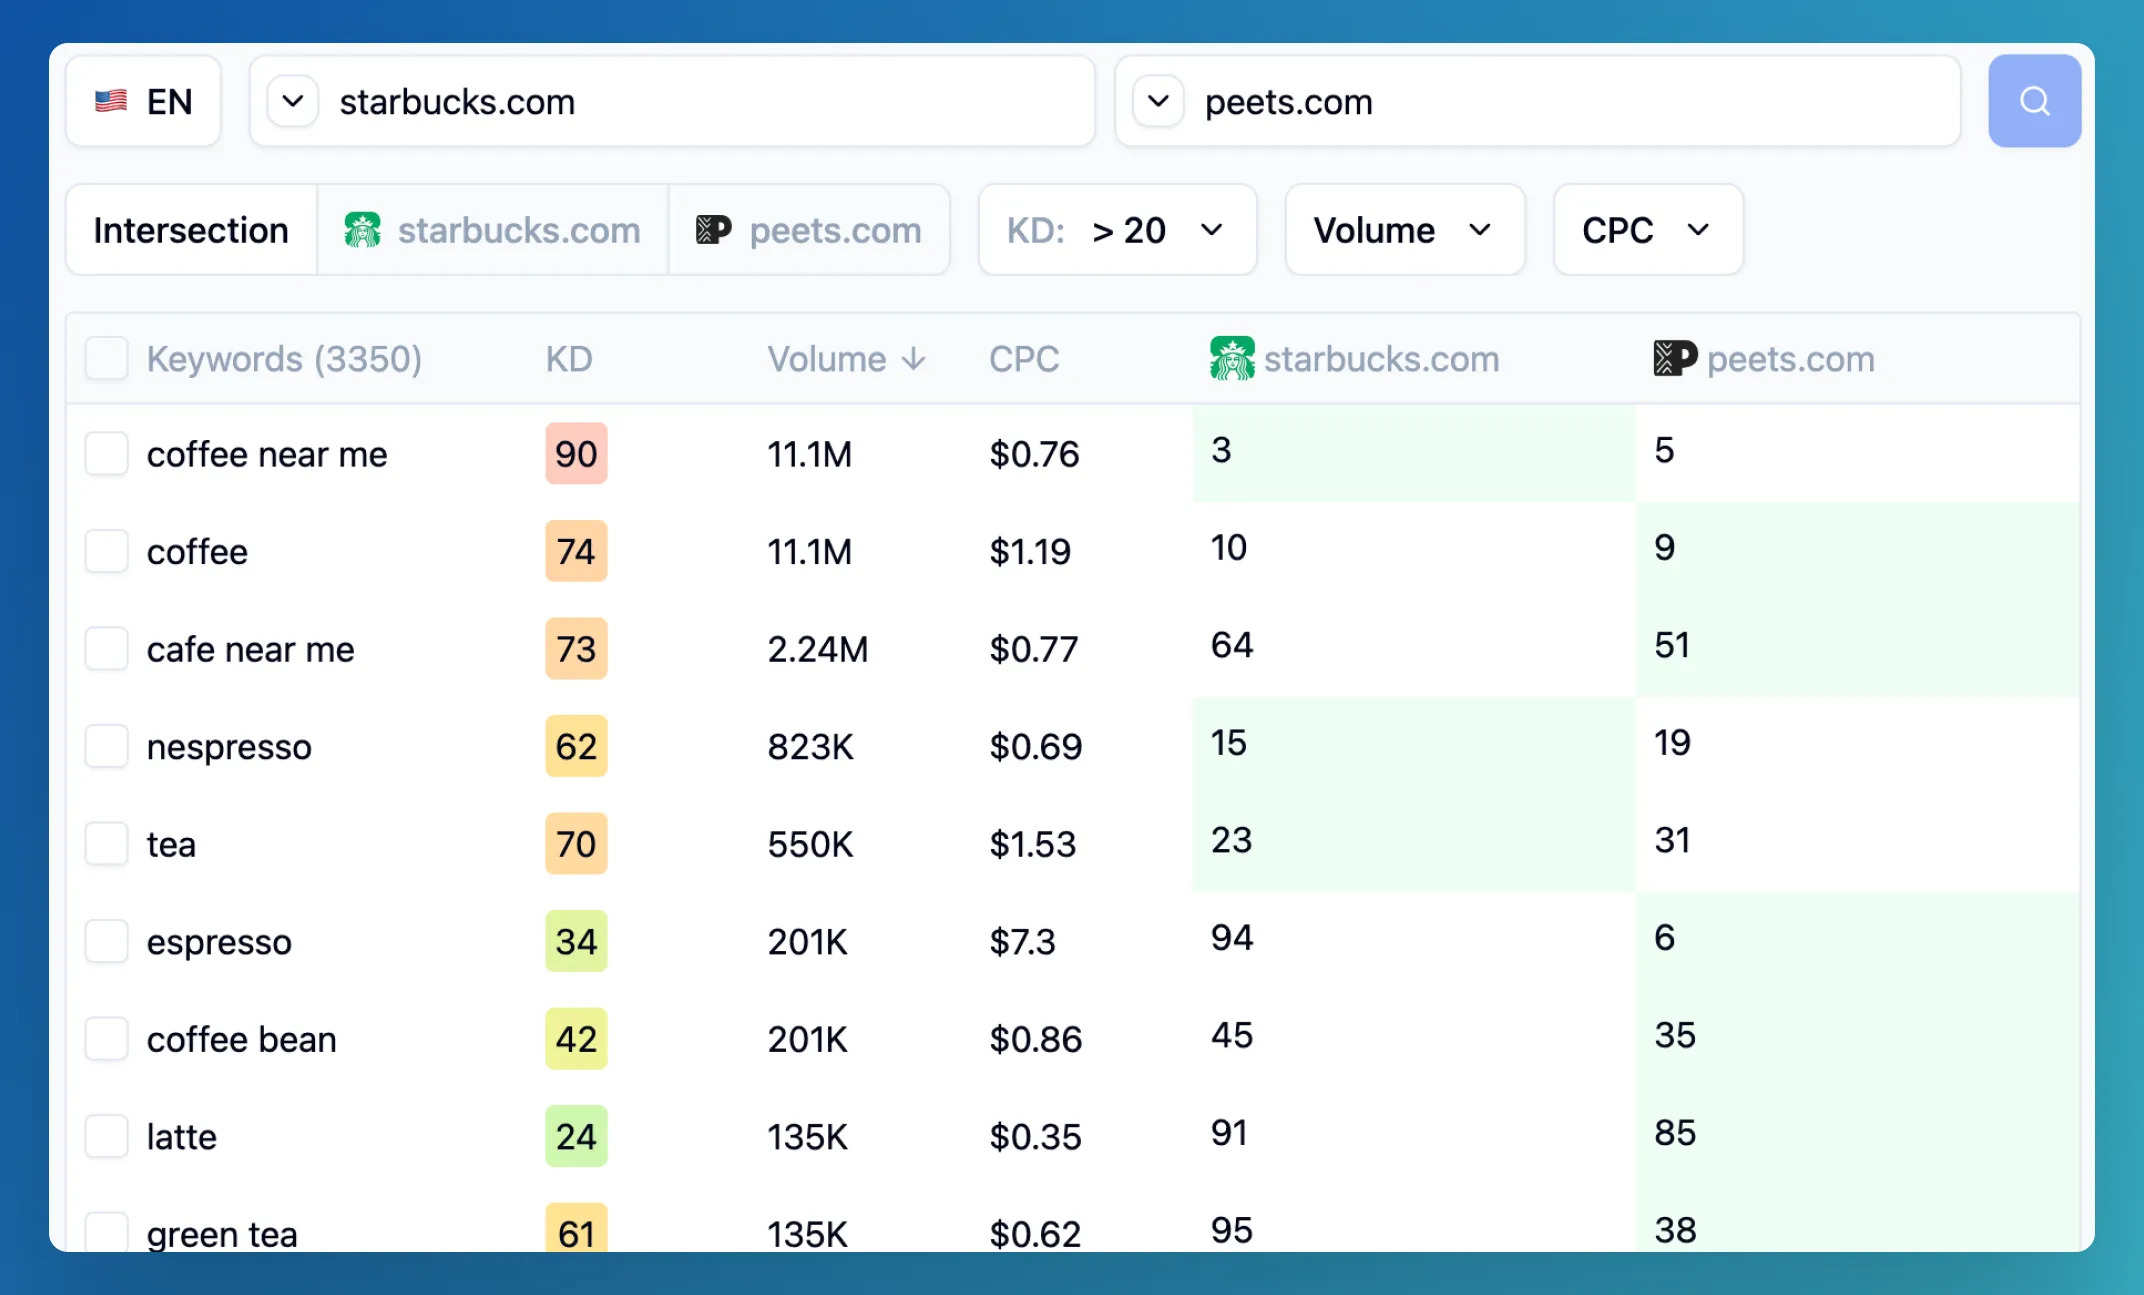The image size is (2144, 1295).
Task: Open the CPC filter dropdown
Action: [1647, 229]
